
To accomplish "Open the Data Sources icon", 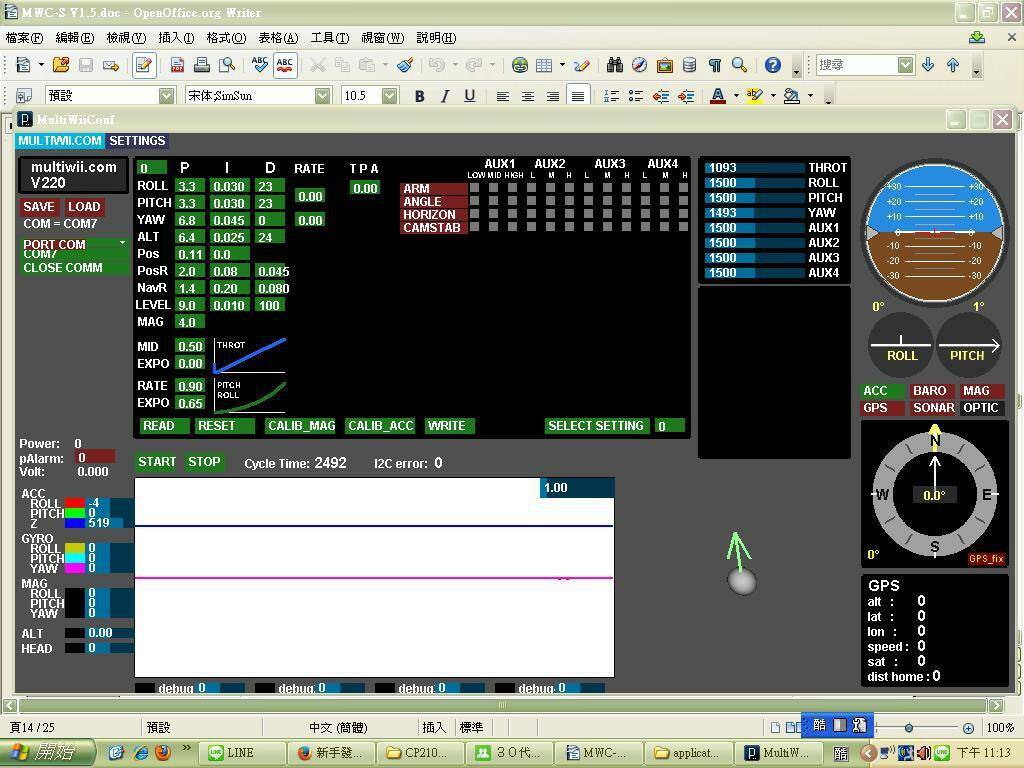I will [689, 65].
